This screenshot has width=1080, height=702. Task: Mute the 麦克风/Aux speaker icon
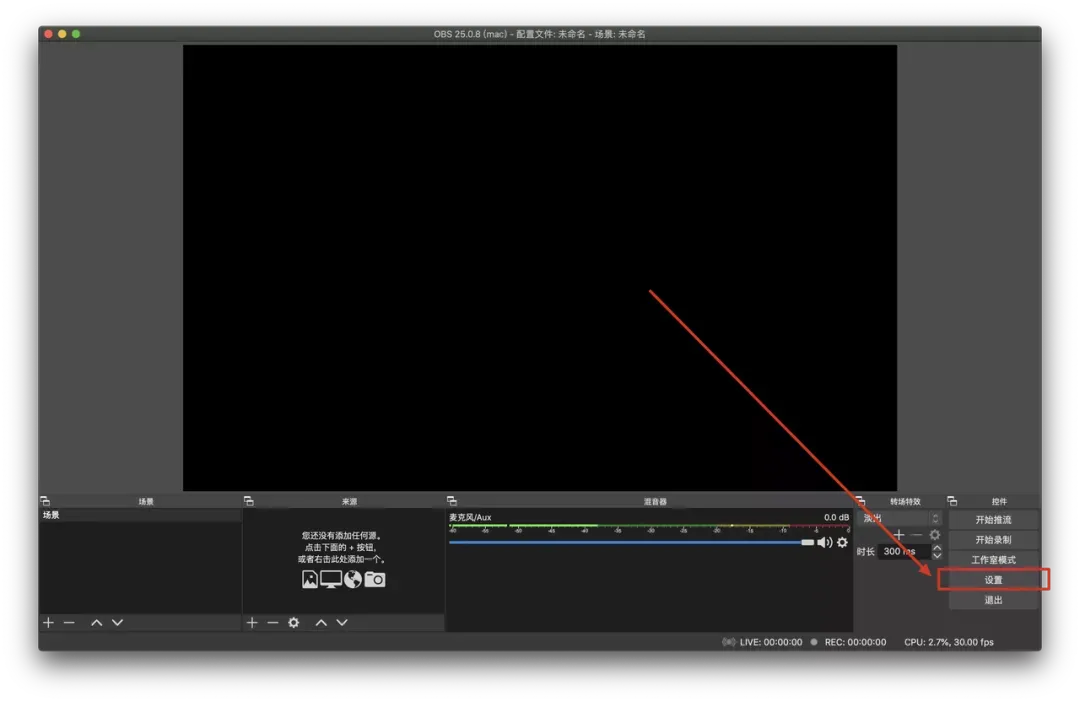point(824,542)
